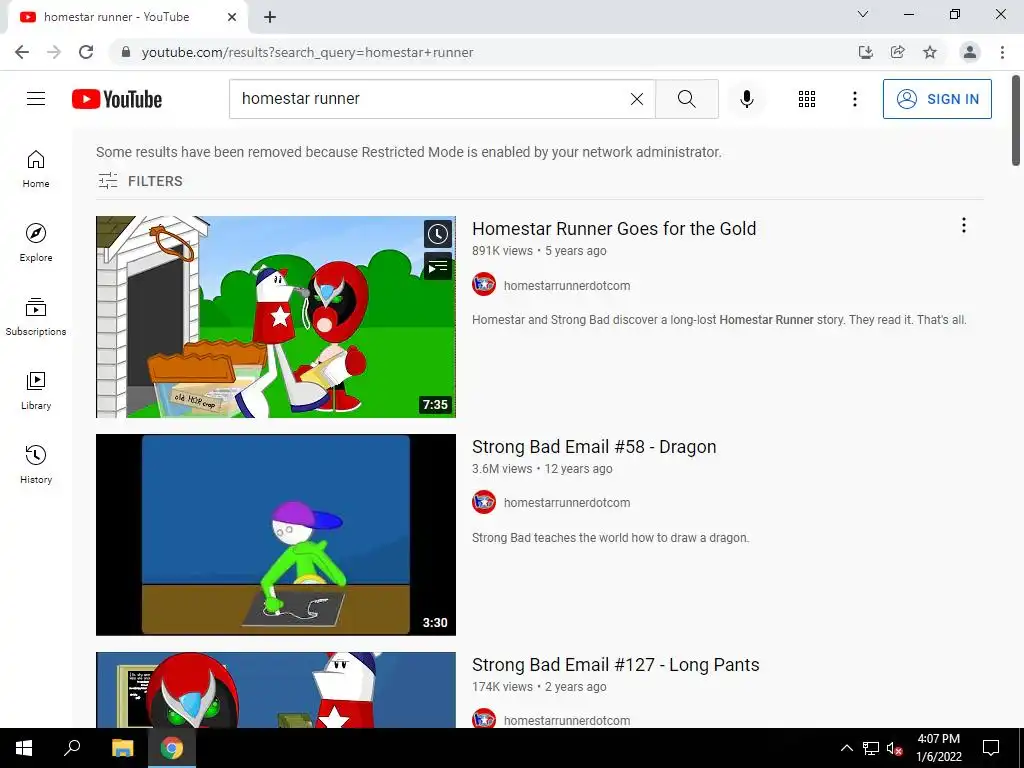The width and height of the screenshot is (1024, 768).
Task: Click channel avatar beside Long Pants video
Action: tap(484, 718)
